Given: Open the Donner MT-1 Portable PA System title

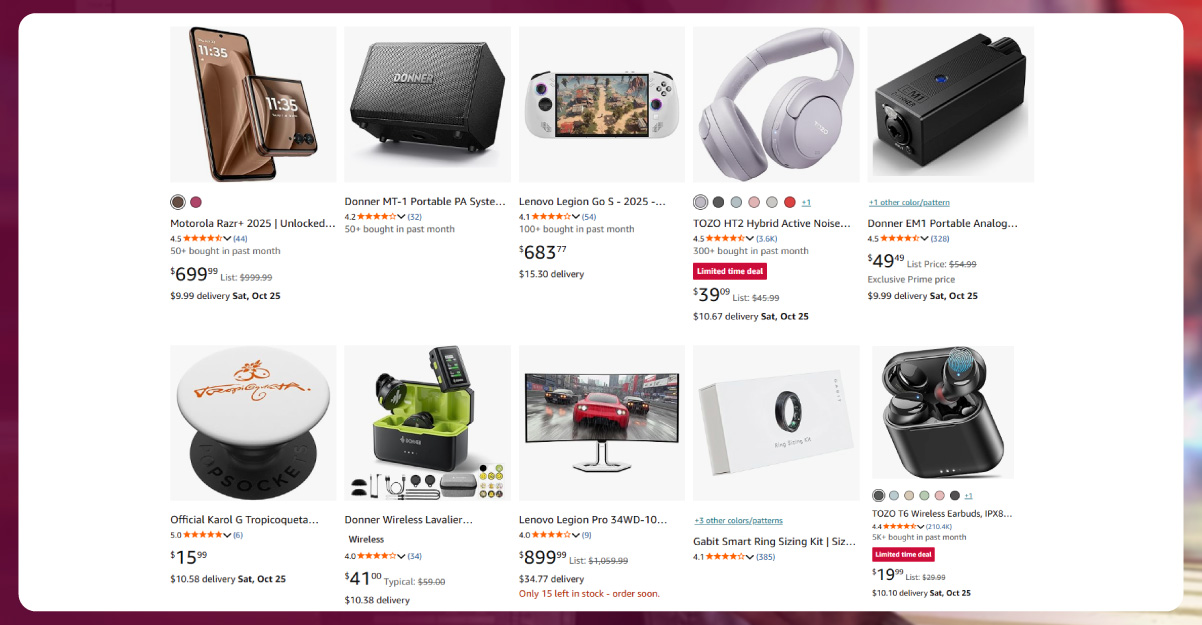Looking at the screenshot, I should click(x=425, y=201).
